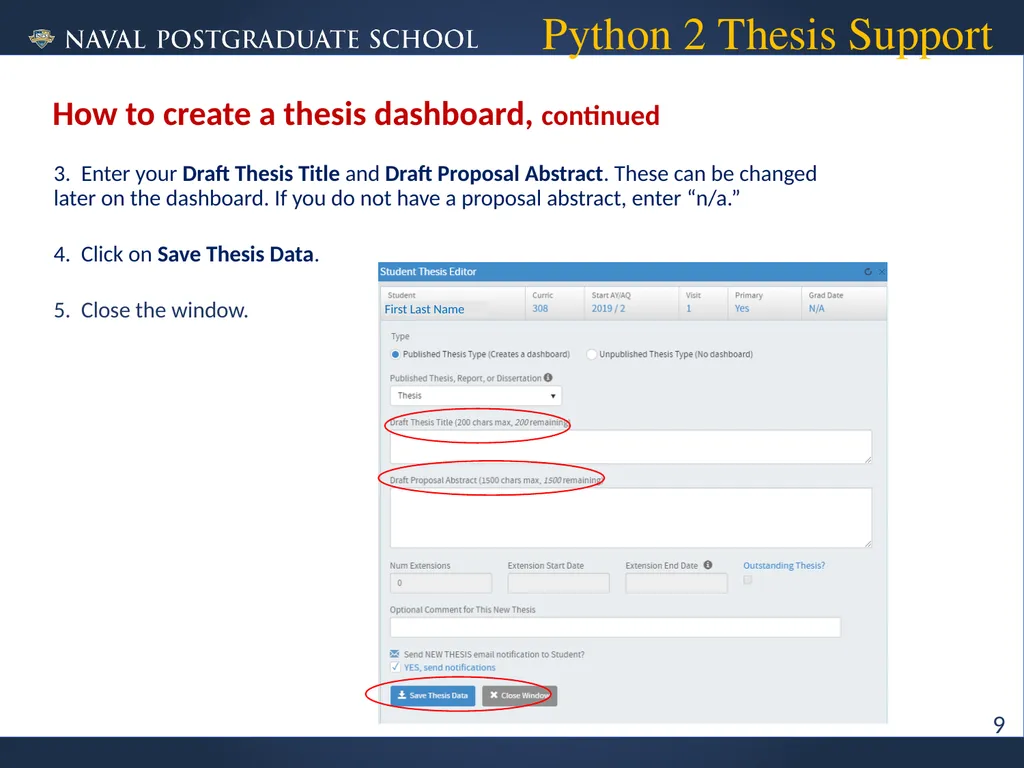Click the Outstanding Thesis? link

click(784, 566)
